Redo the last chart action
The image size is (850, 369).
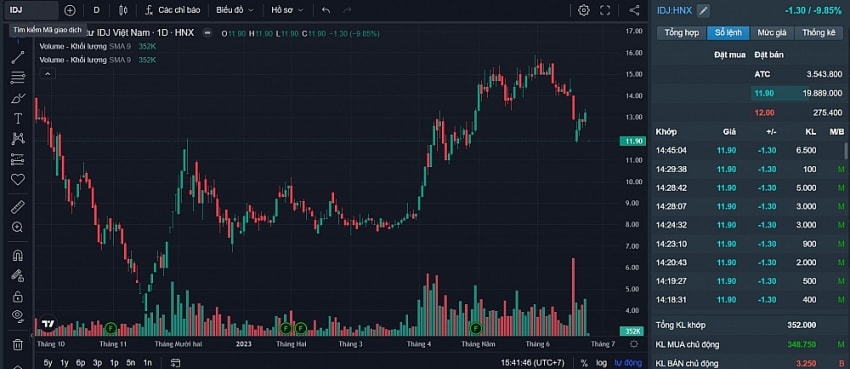tap(347, 10)
